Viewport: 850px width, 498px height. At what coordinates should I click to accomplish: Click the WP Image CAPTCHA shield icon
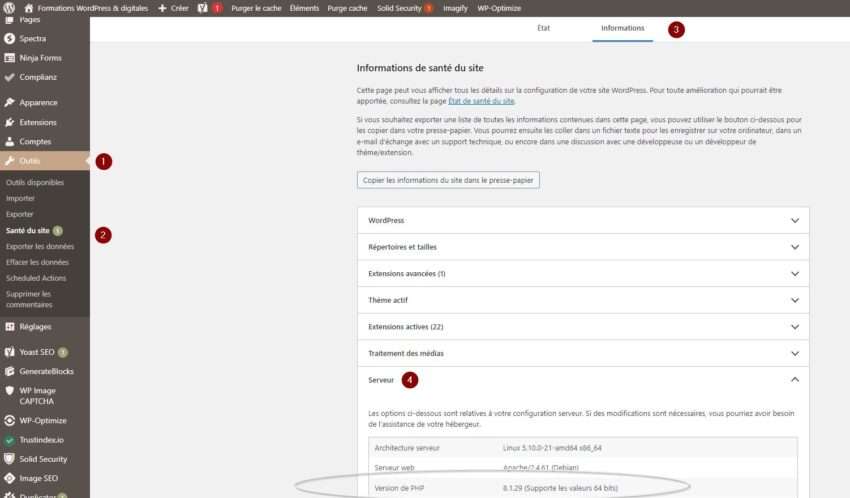click(x=9, y=391)
